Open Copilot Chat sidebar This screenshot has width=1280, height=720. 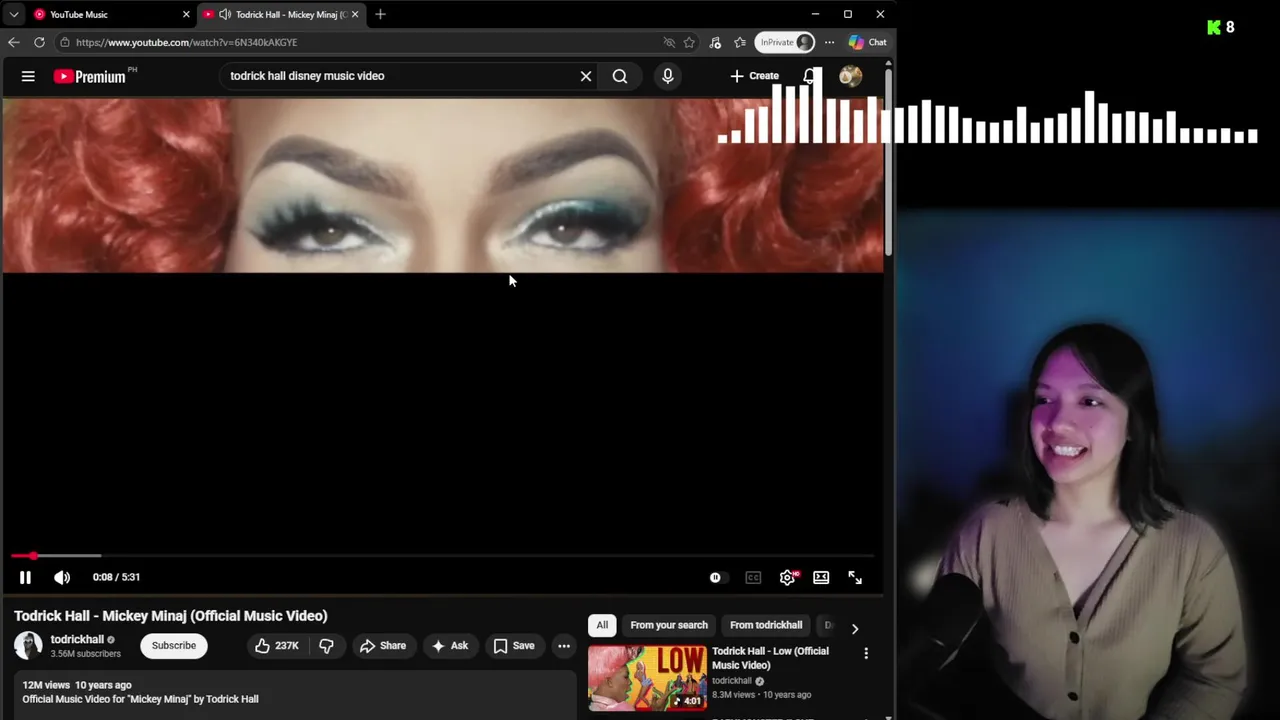tap(868, 42)
